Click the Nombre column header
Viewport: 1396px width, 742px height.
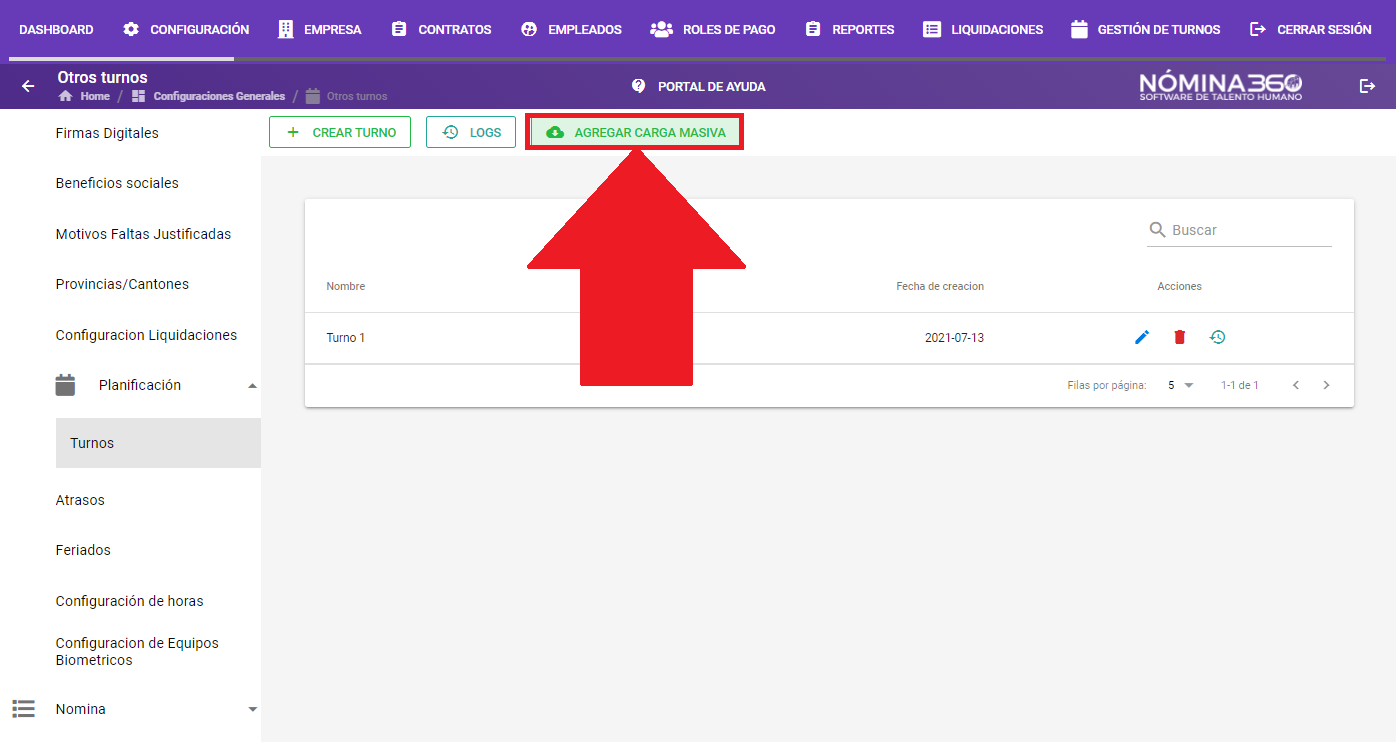coord(345,286)
